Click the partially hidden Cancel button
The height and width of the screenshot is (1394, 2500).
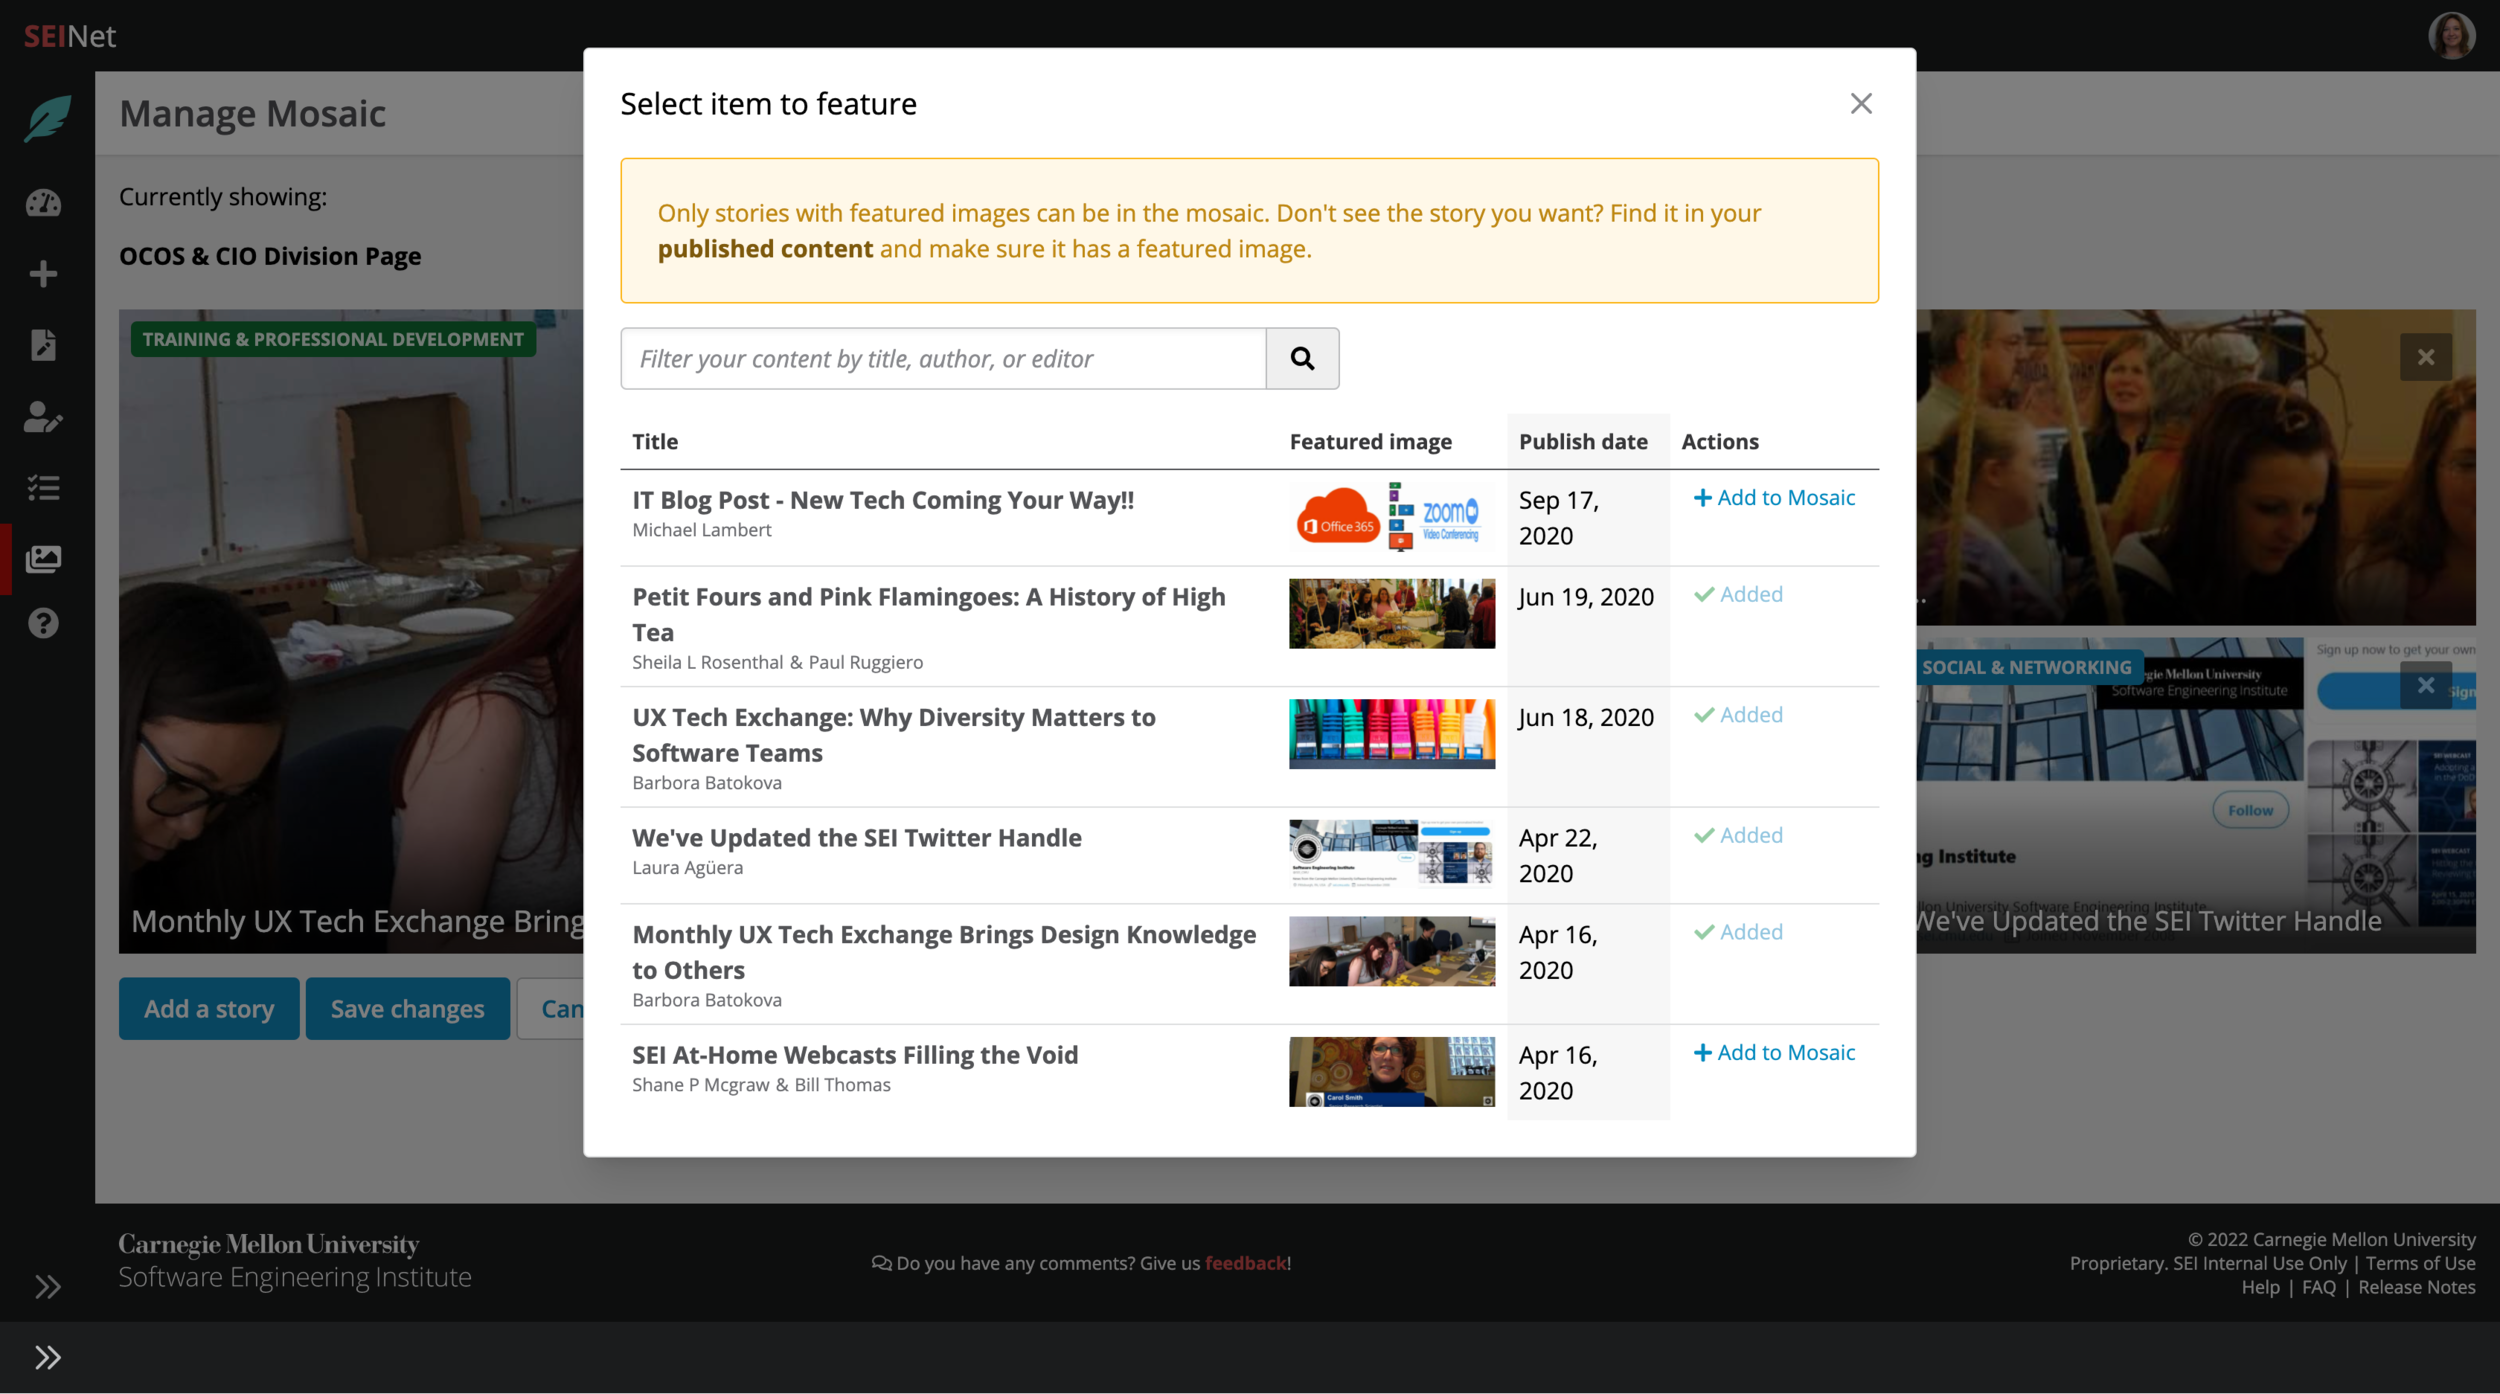(551, 1009)
